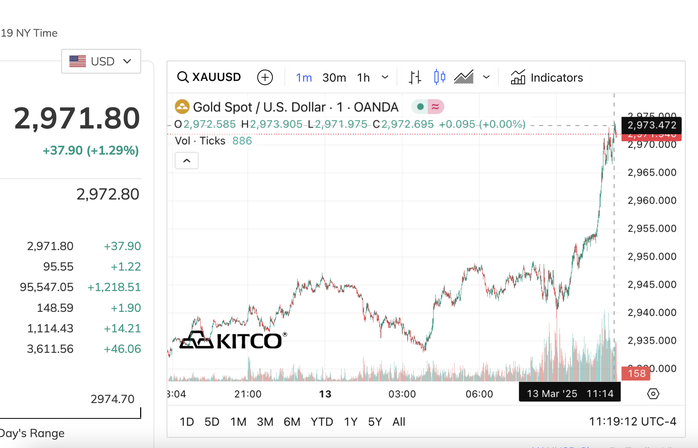Screen dimensions: 698x448
Task: Click the +37.90 (+1.29%) change value
Action: pos(91,151)
